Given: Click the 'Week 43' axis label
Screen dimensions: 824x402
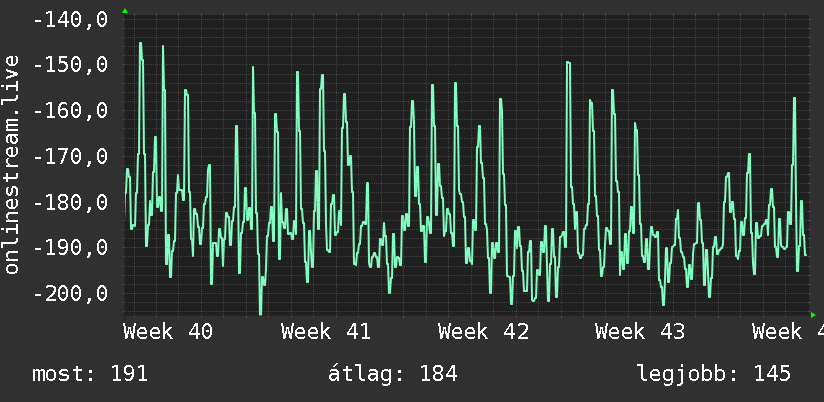Looking at the screenshot, I should (x=640, y=332).
